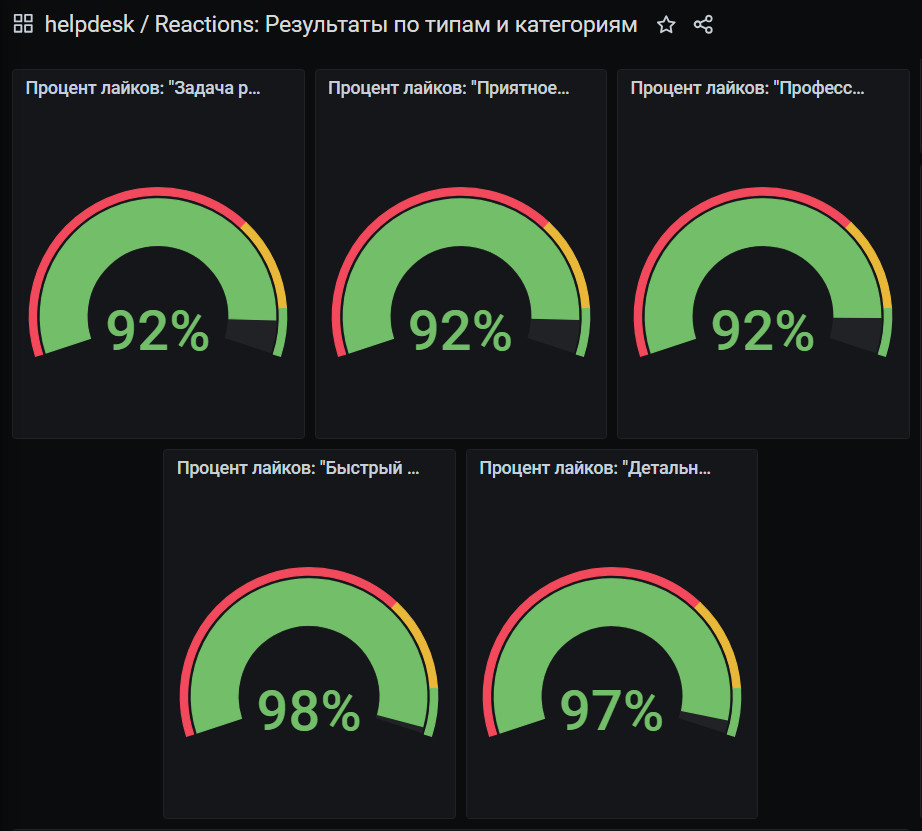Open the "Быстрый ..." panel title menu
The height and width of the screenshot is (831, 922).
298,468
